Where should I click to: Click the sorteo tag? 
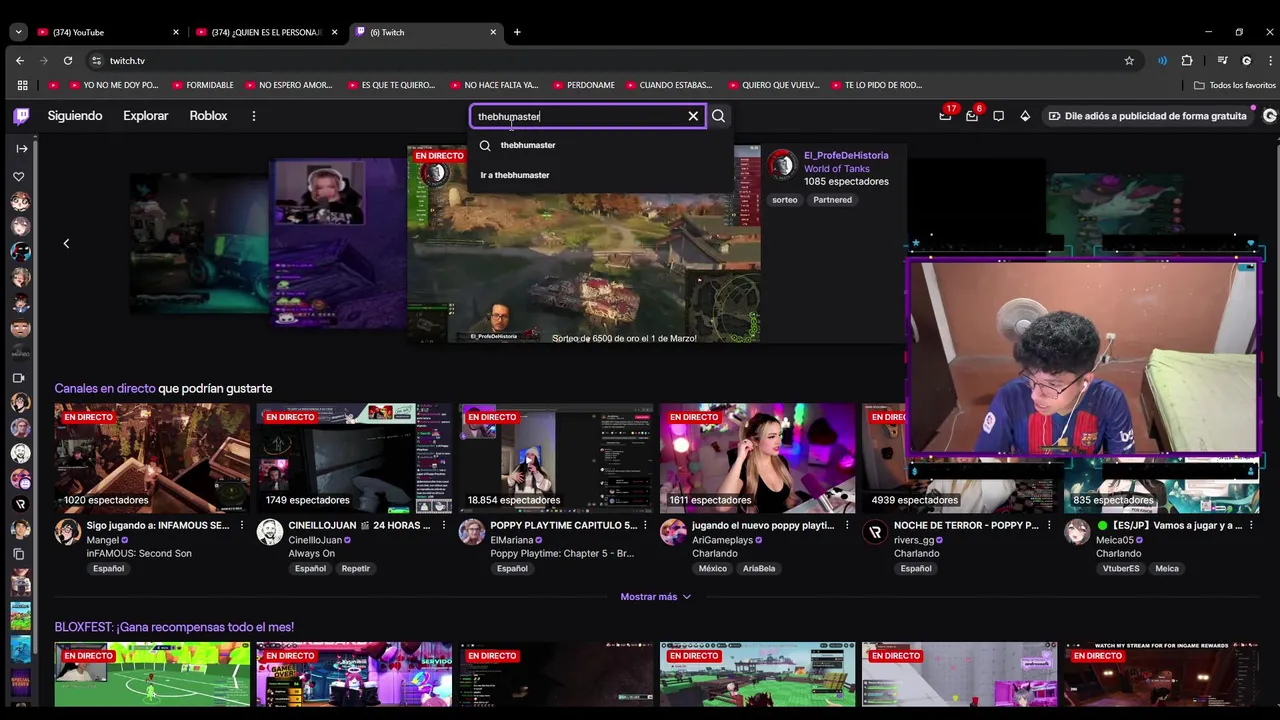pos(785,200)
